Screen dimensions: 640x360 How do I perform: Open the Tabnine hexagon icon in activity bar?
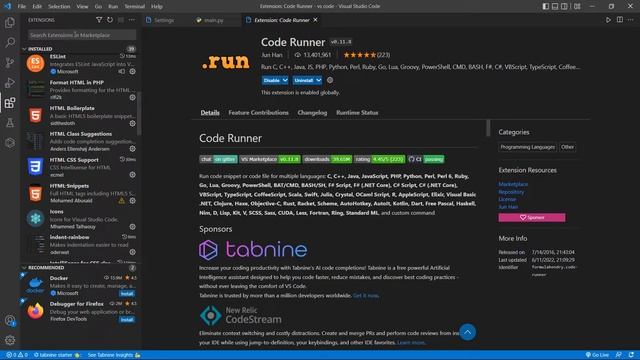click(10, 142)
